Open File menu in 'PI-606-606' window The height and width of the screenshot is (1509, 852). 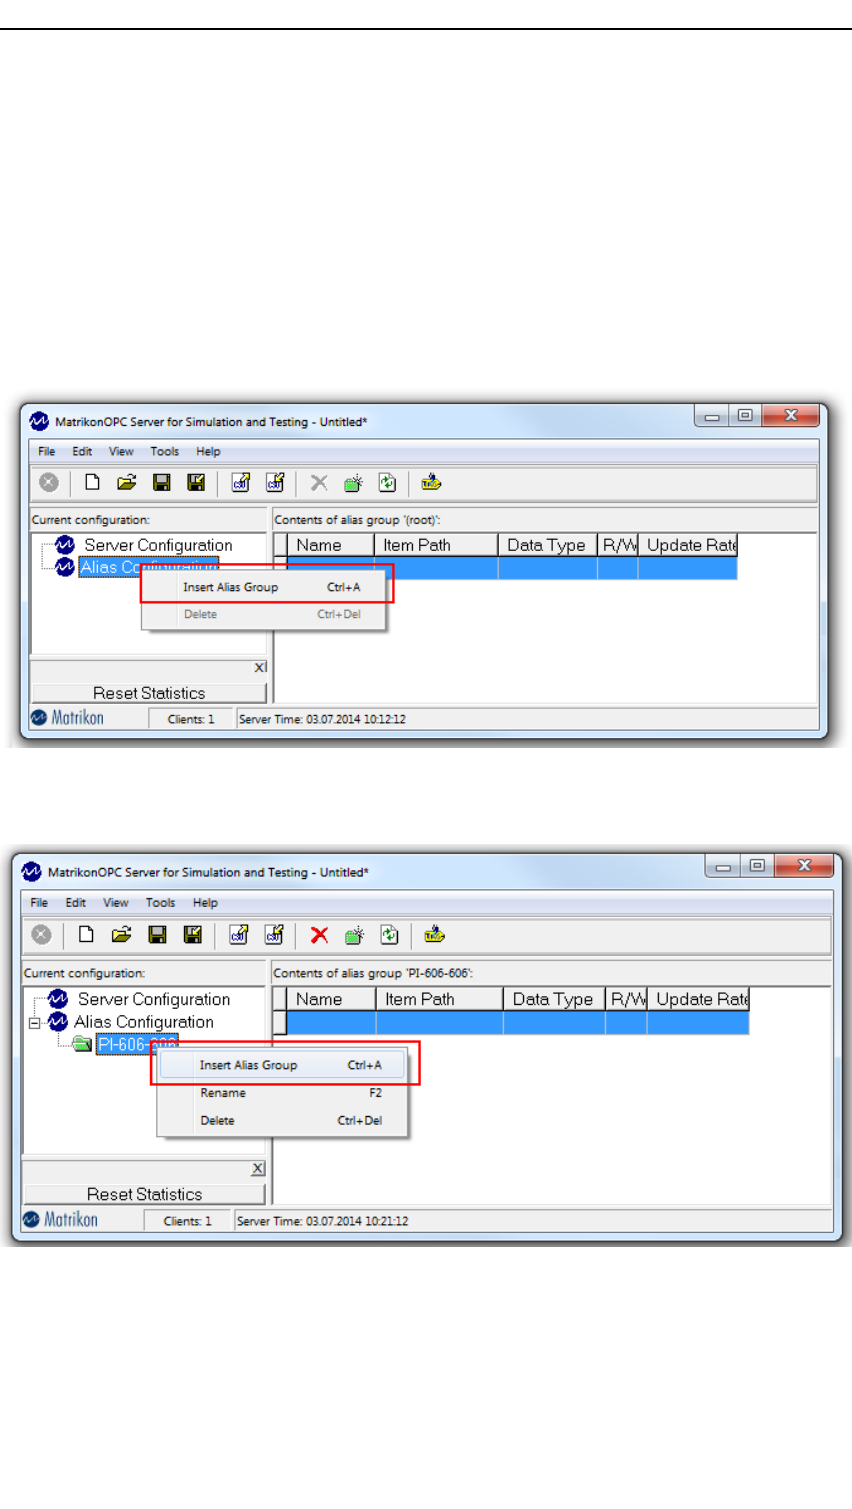pos(39,903)
